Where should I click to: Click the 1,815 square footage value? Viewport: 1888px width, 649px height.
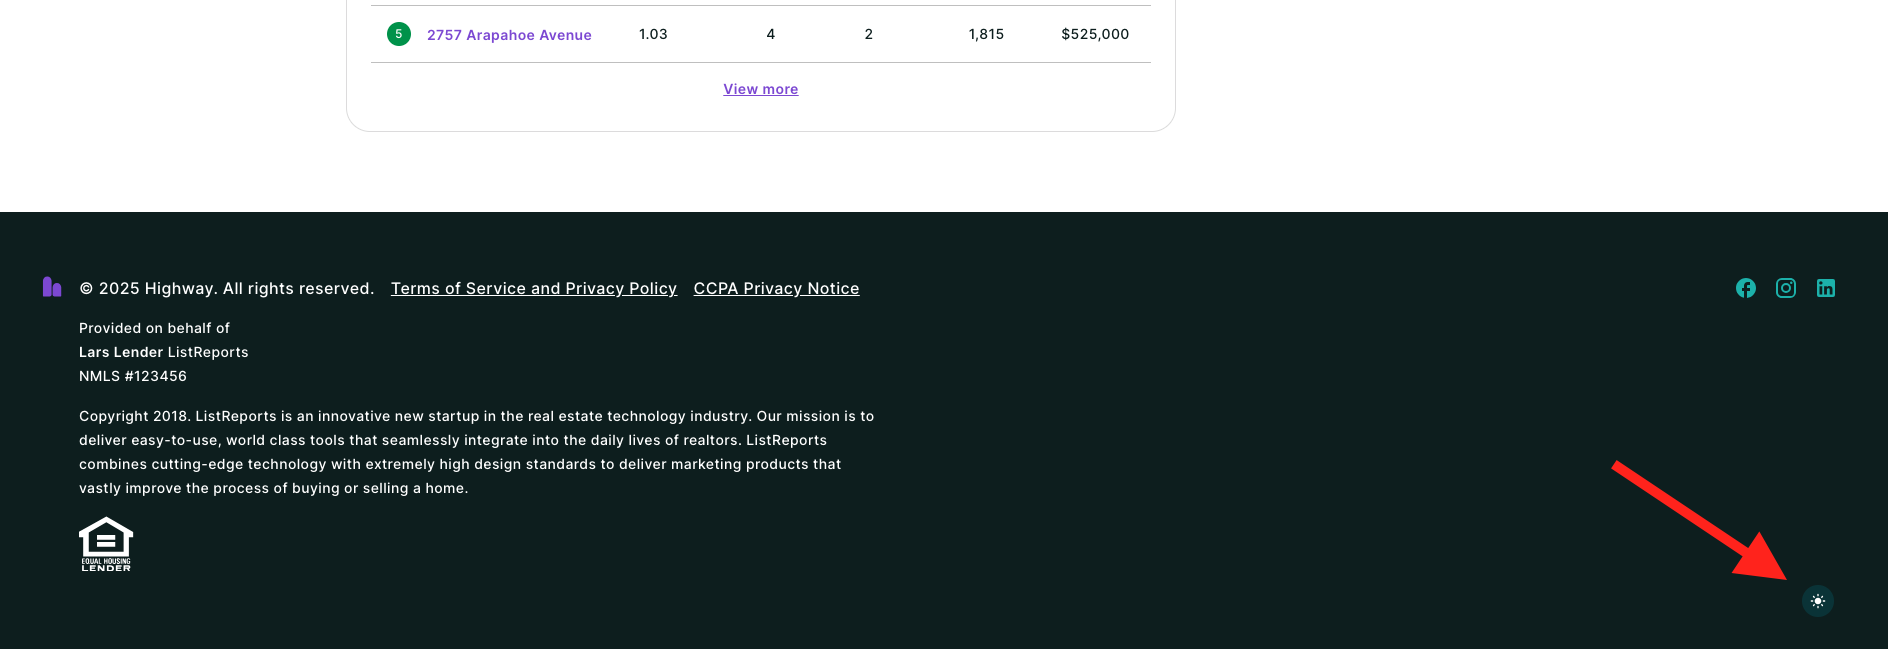pos(985,34)
